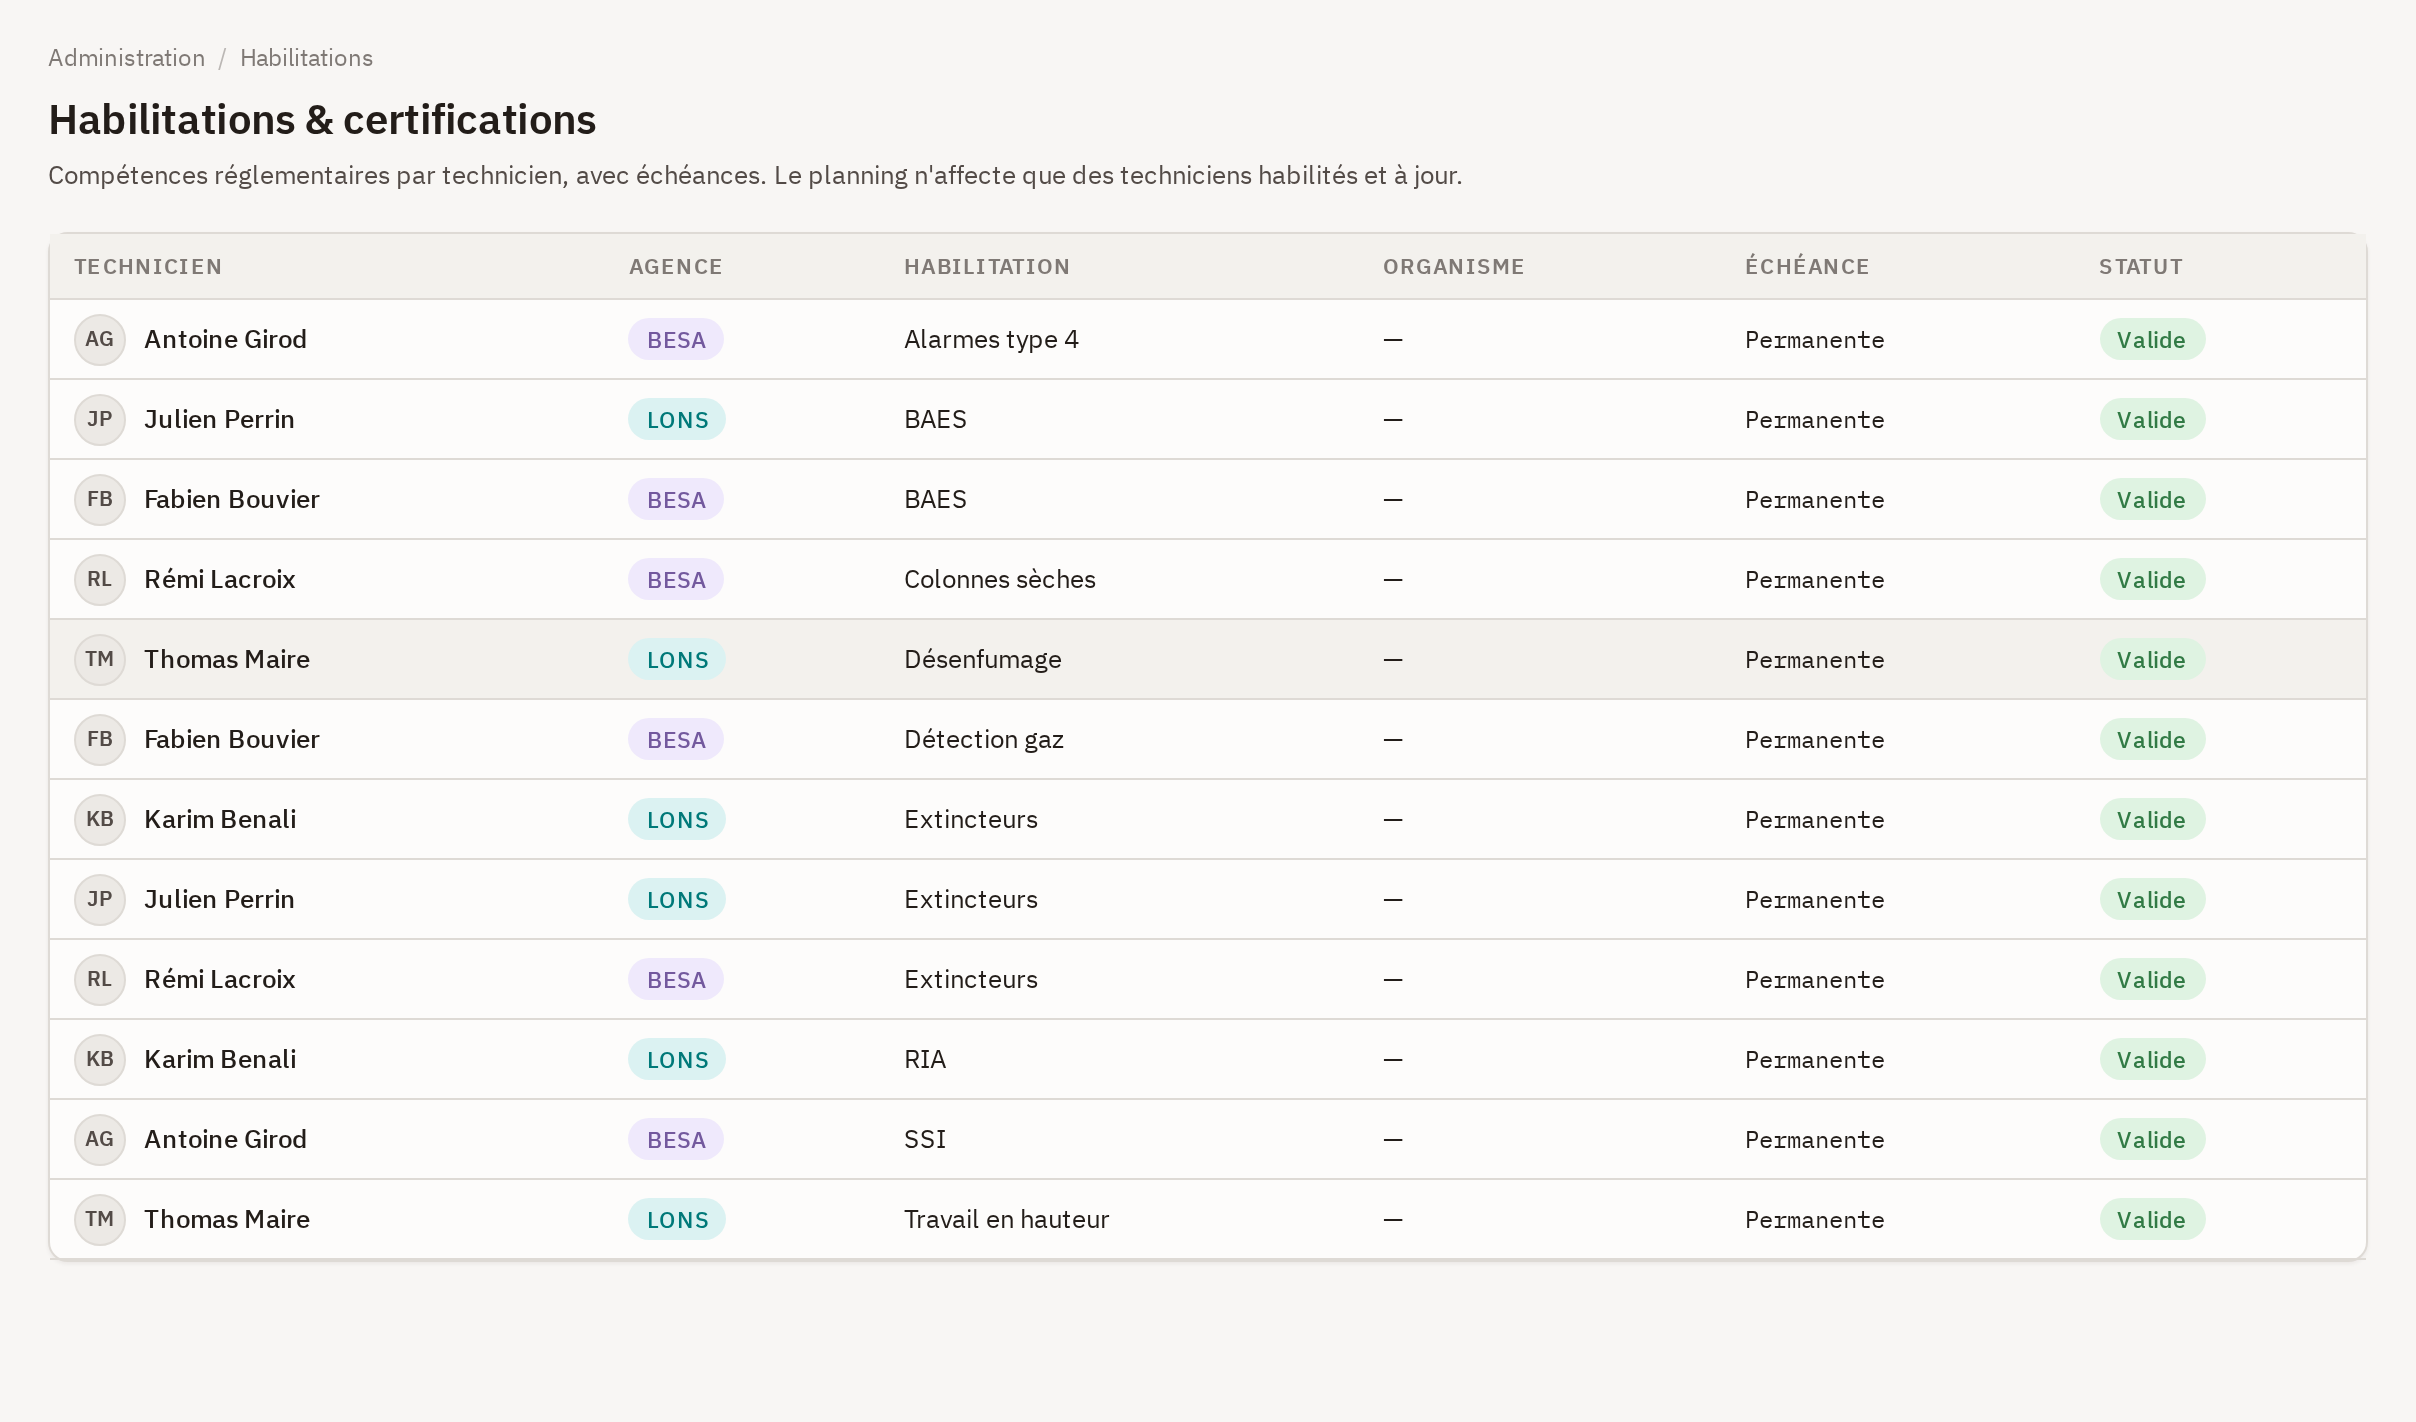Select Thomas Maire in Désenfumage row
2416x1422 pixels.
[x=227, y=659]
